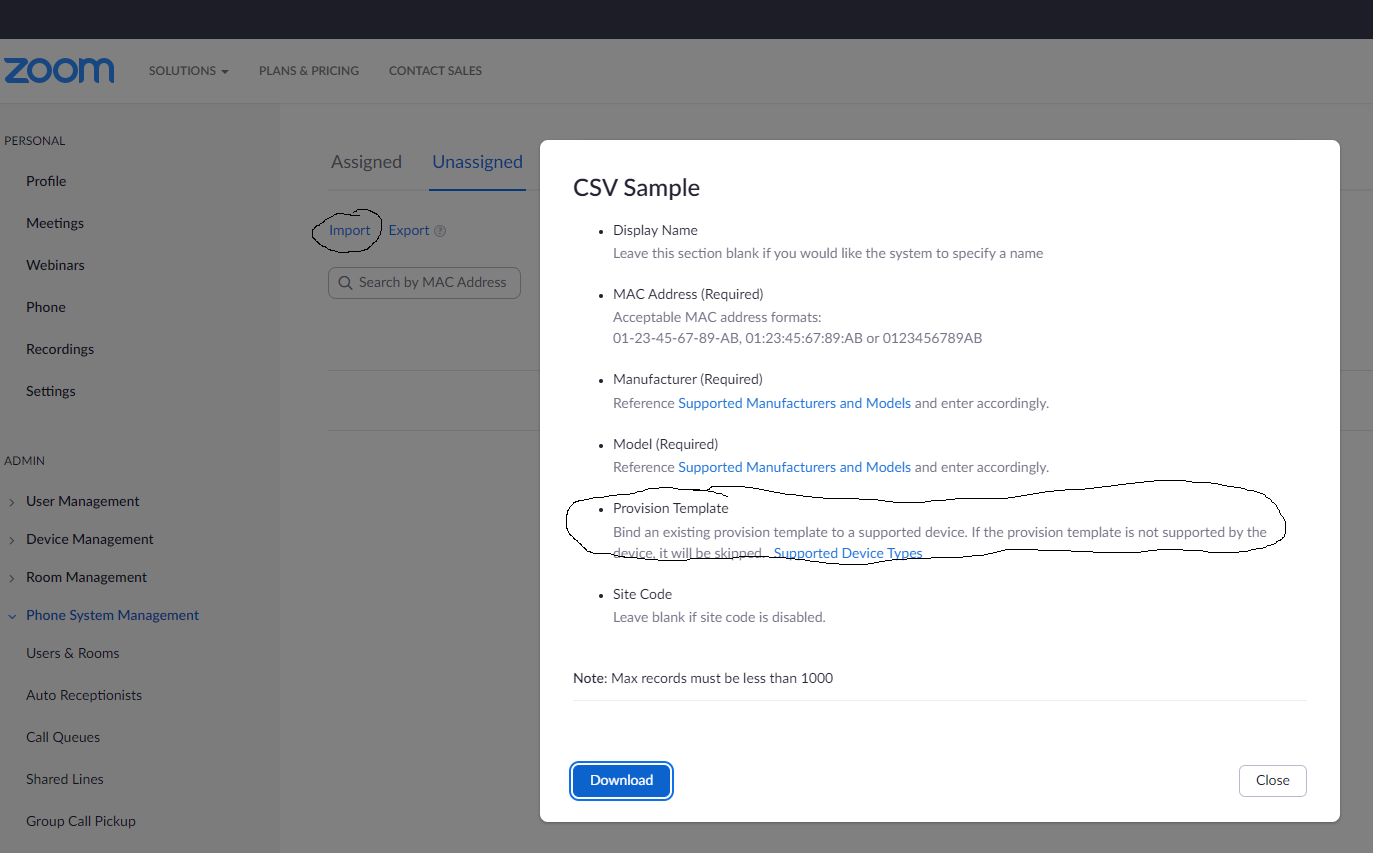Open Supported Manufacturers link under Model
This screenshot has width=1373, height=853.
click(795, 467)
